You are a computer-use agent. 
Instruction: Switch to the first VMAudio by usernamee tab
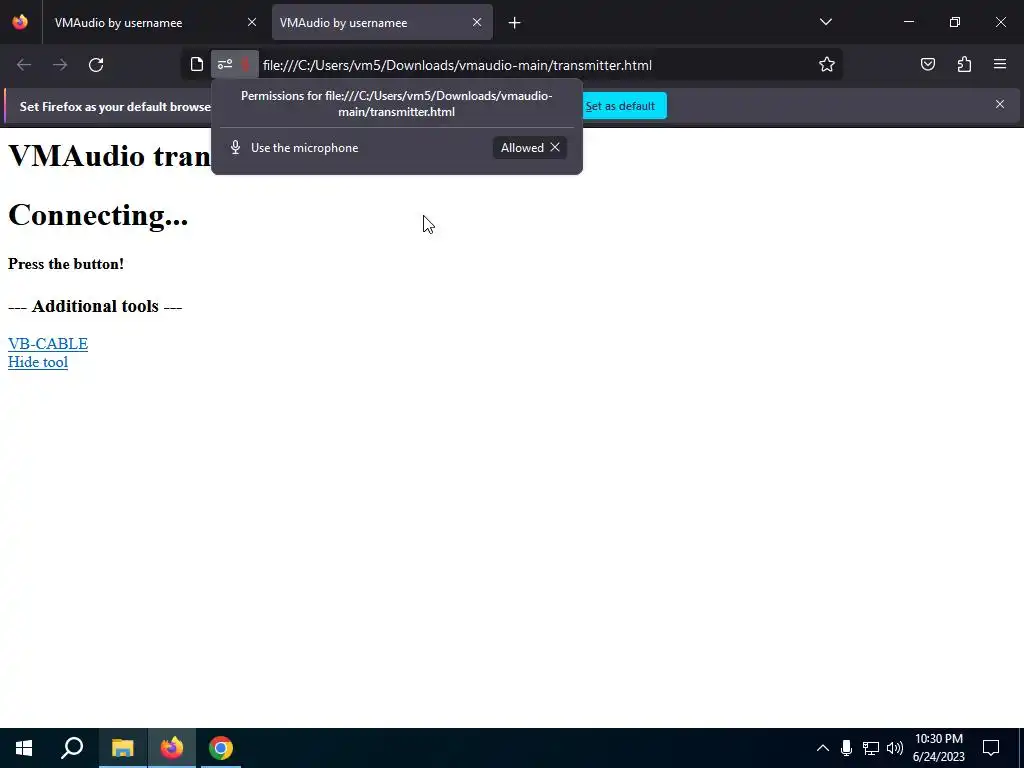click(153, 22)
